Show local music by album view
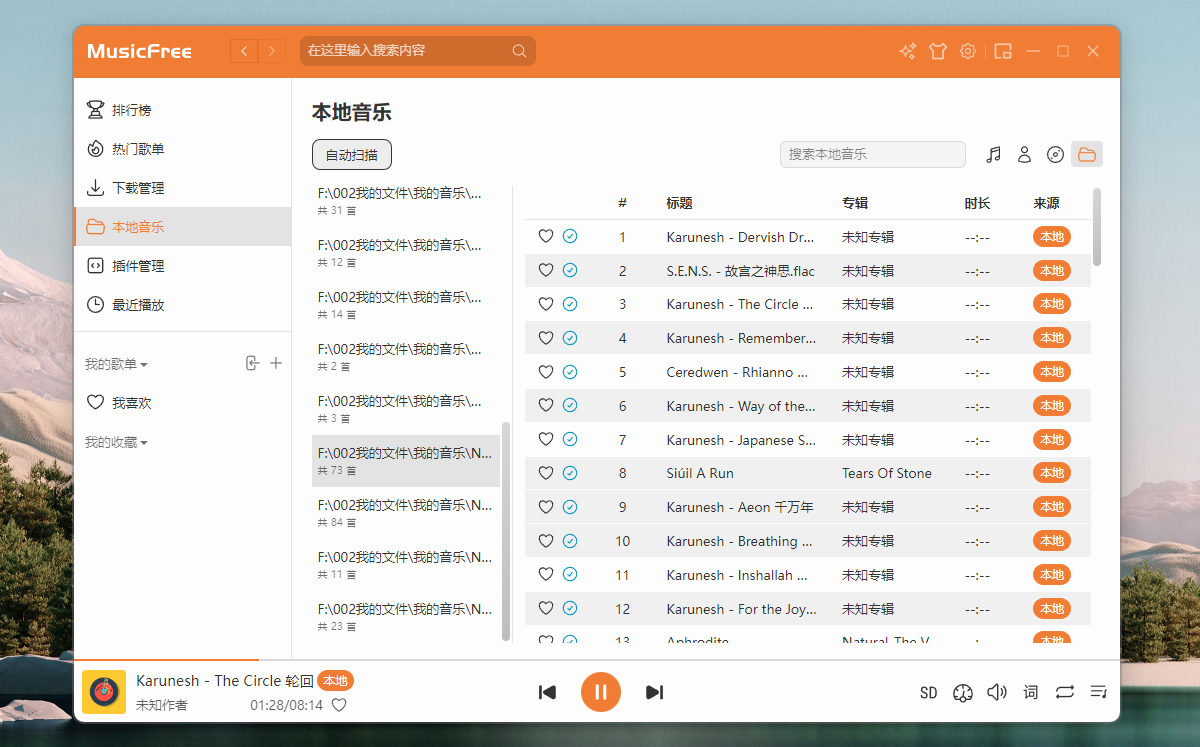 coord(1055,154)
